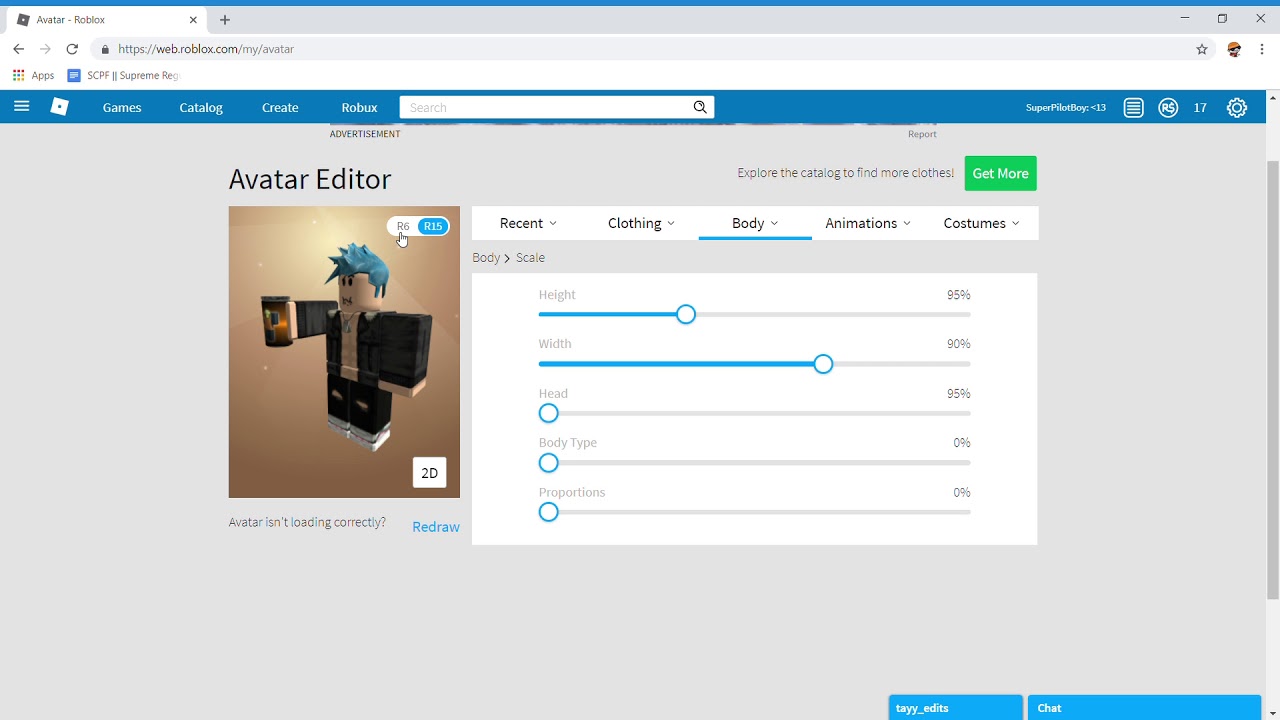This screenshot has height=720, width=1280.
Task: Click the green Get More button
Action: 1000,173
